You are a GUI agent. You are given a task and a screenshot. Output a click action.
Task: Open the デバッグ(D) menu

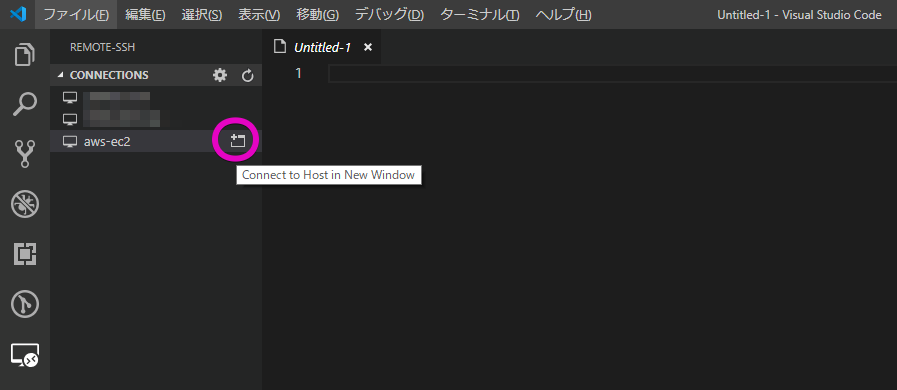[389, 15]
